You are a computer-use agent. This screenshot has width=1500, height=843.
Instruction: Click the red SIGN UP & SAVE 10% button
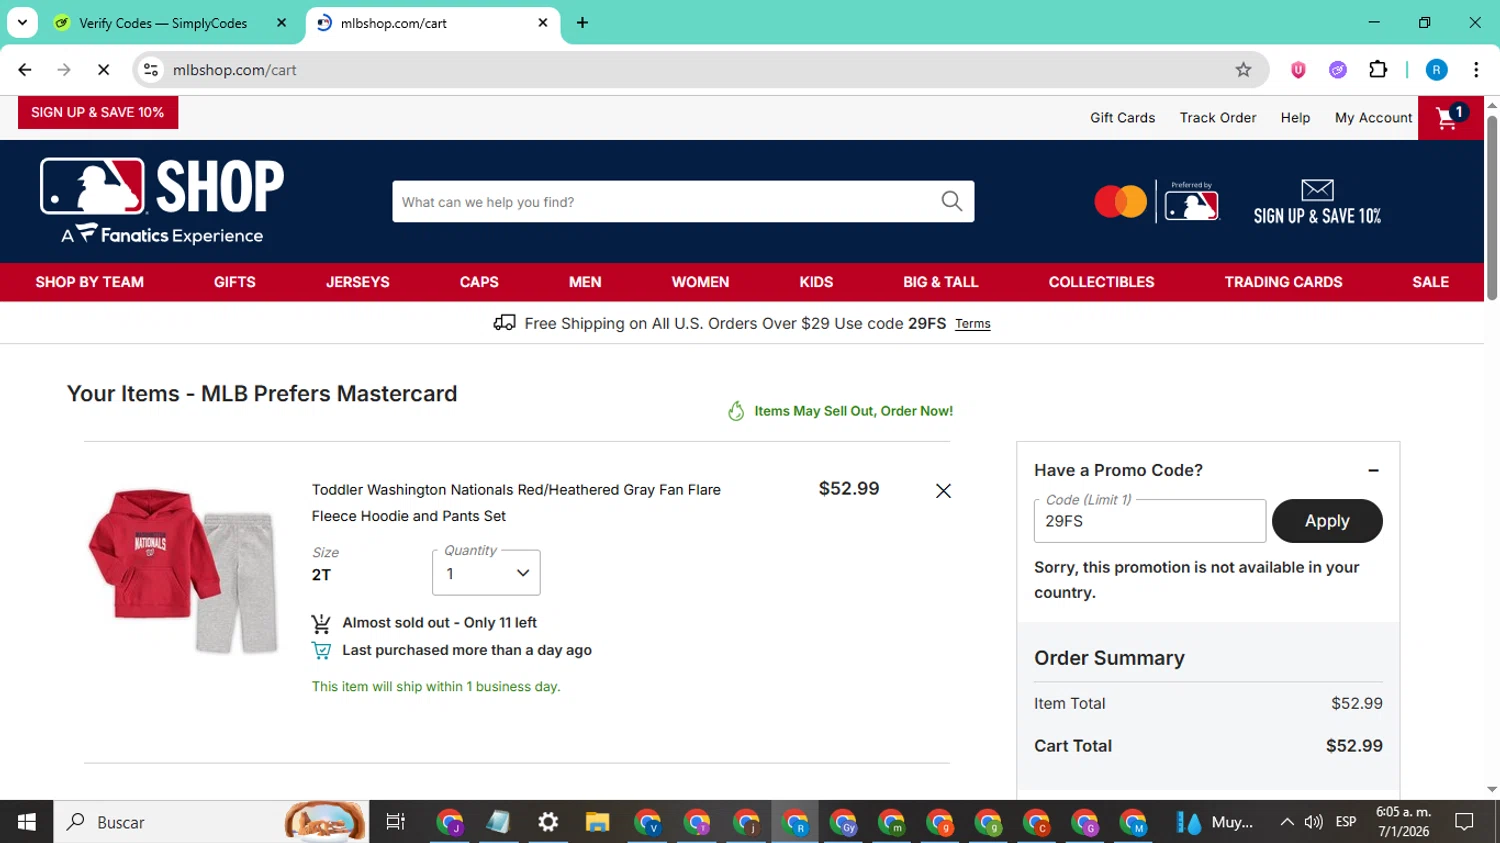coord(98,113)
